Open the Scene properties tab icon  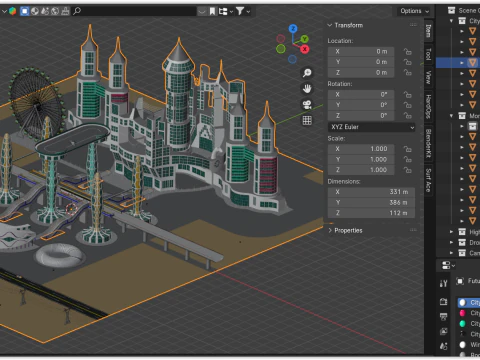(443, 346)
